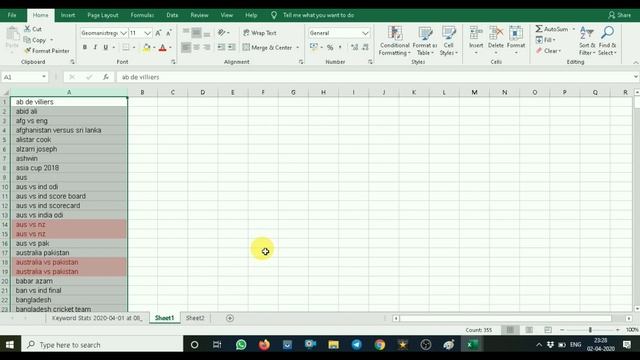Select cell containing "babar azam"

(69, 281)
